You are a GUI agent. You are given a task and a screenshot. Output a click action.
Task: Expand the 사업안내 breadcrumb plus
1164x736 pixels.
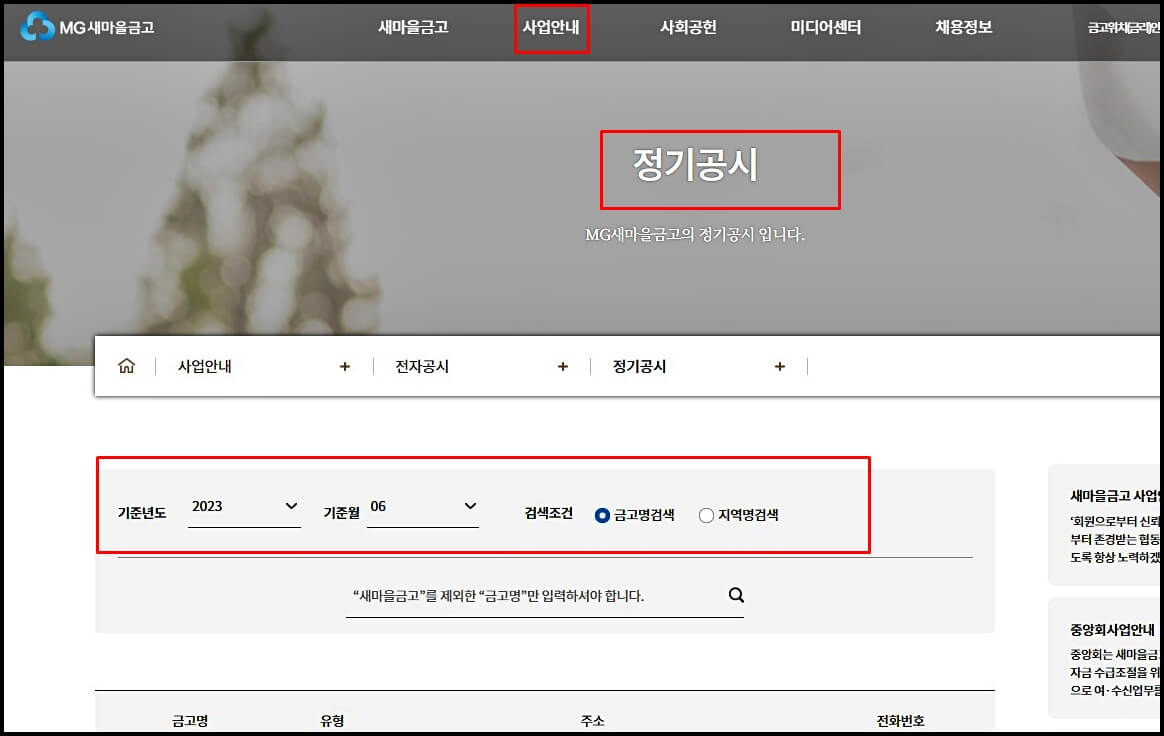point(344,367)
